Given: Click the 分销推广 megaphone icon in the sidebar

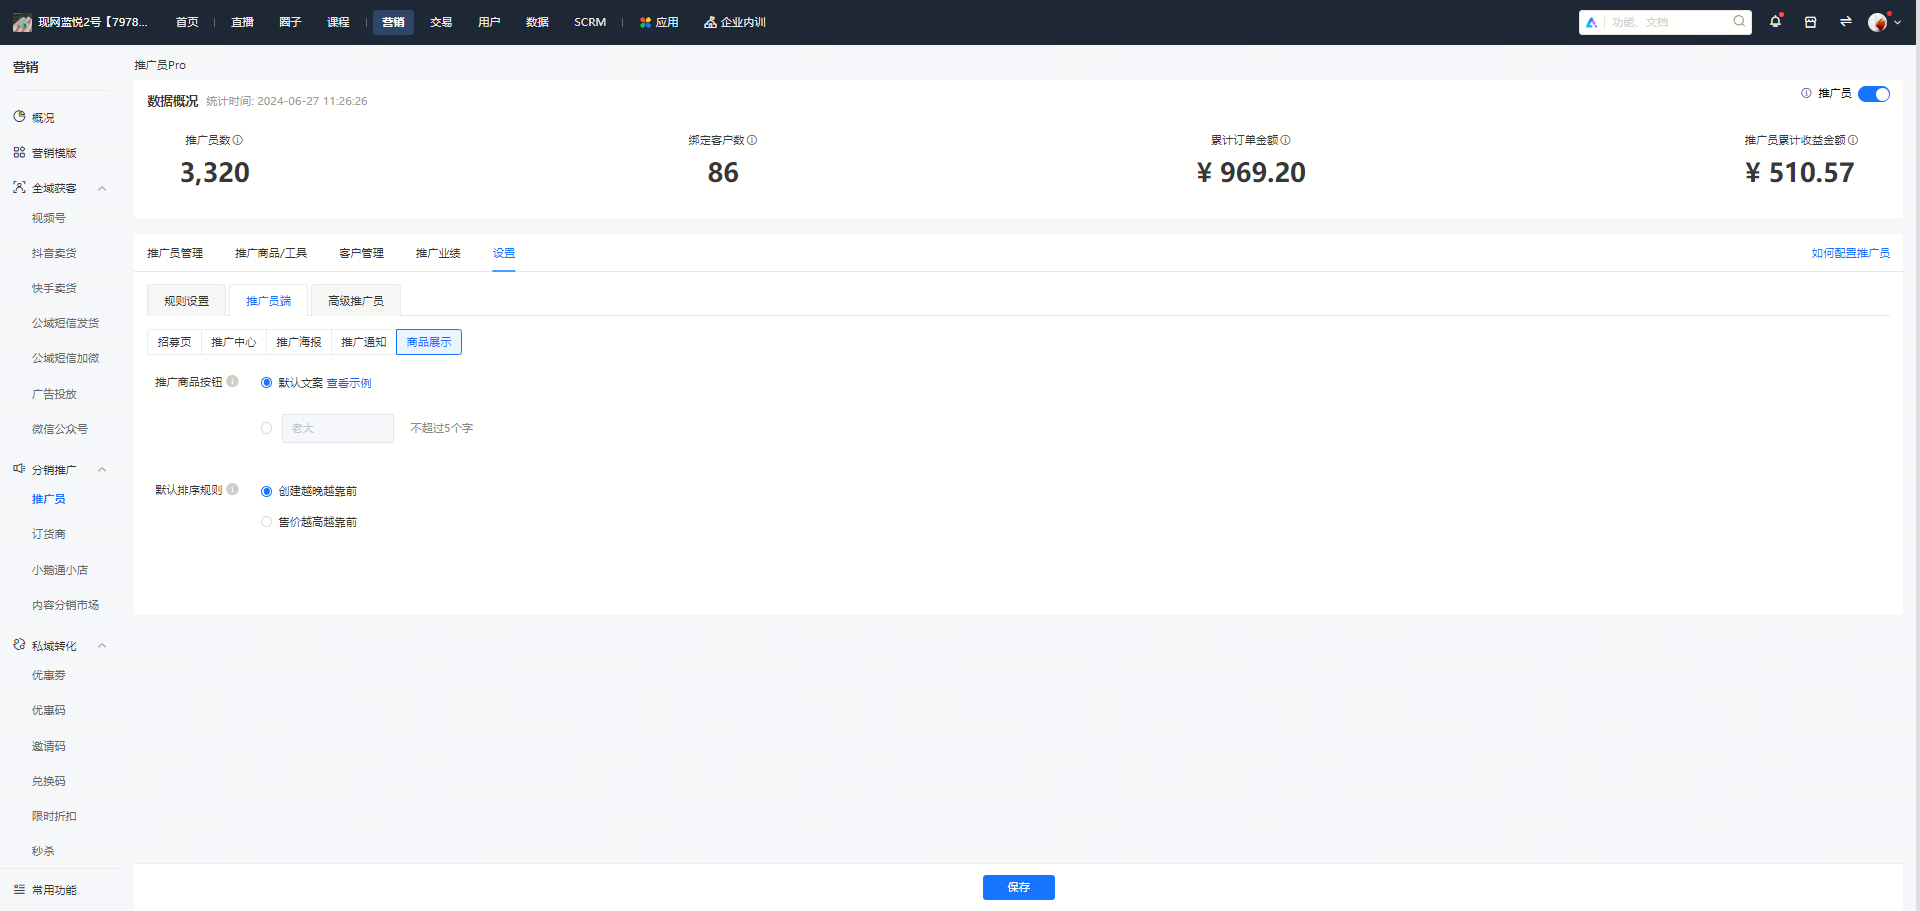Looking at the screenshot, I should point(19,468).
